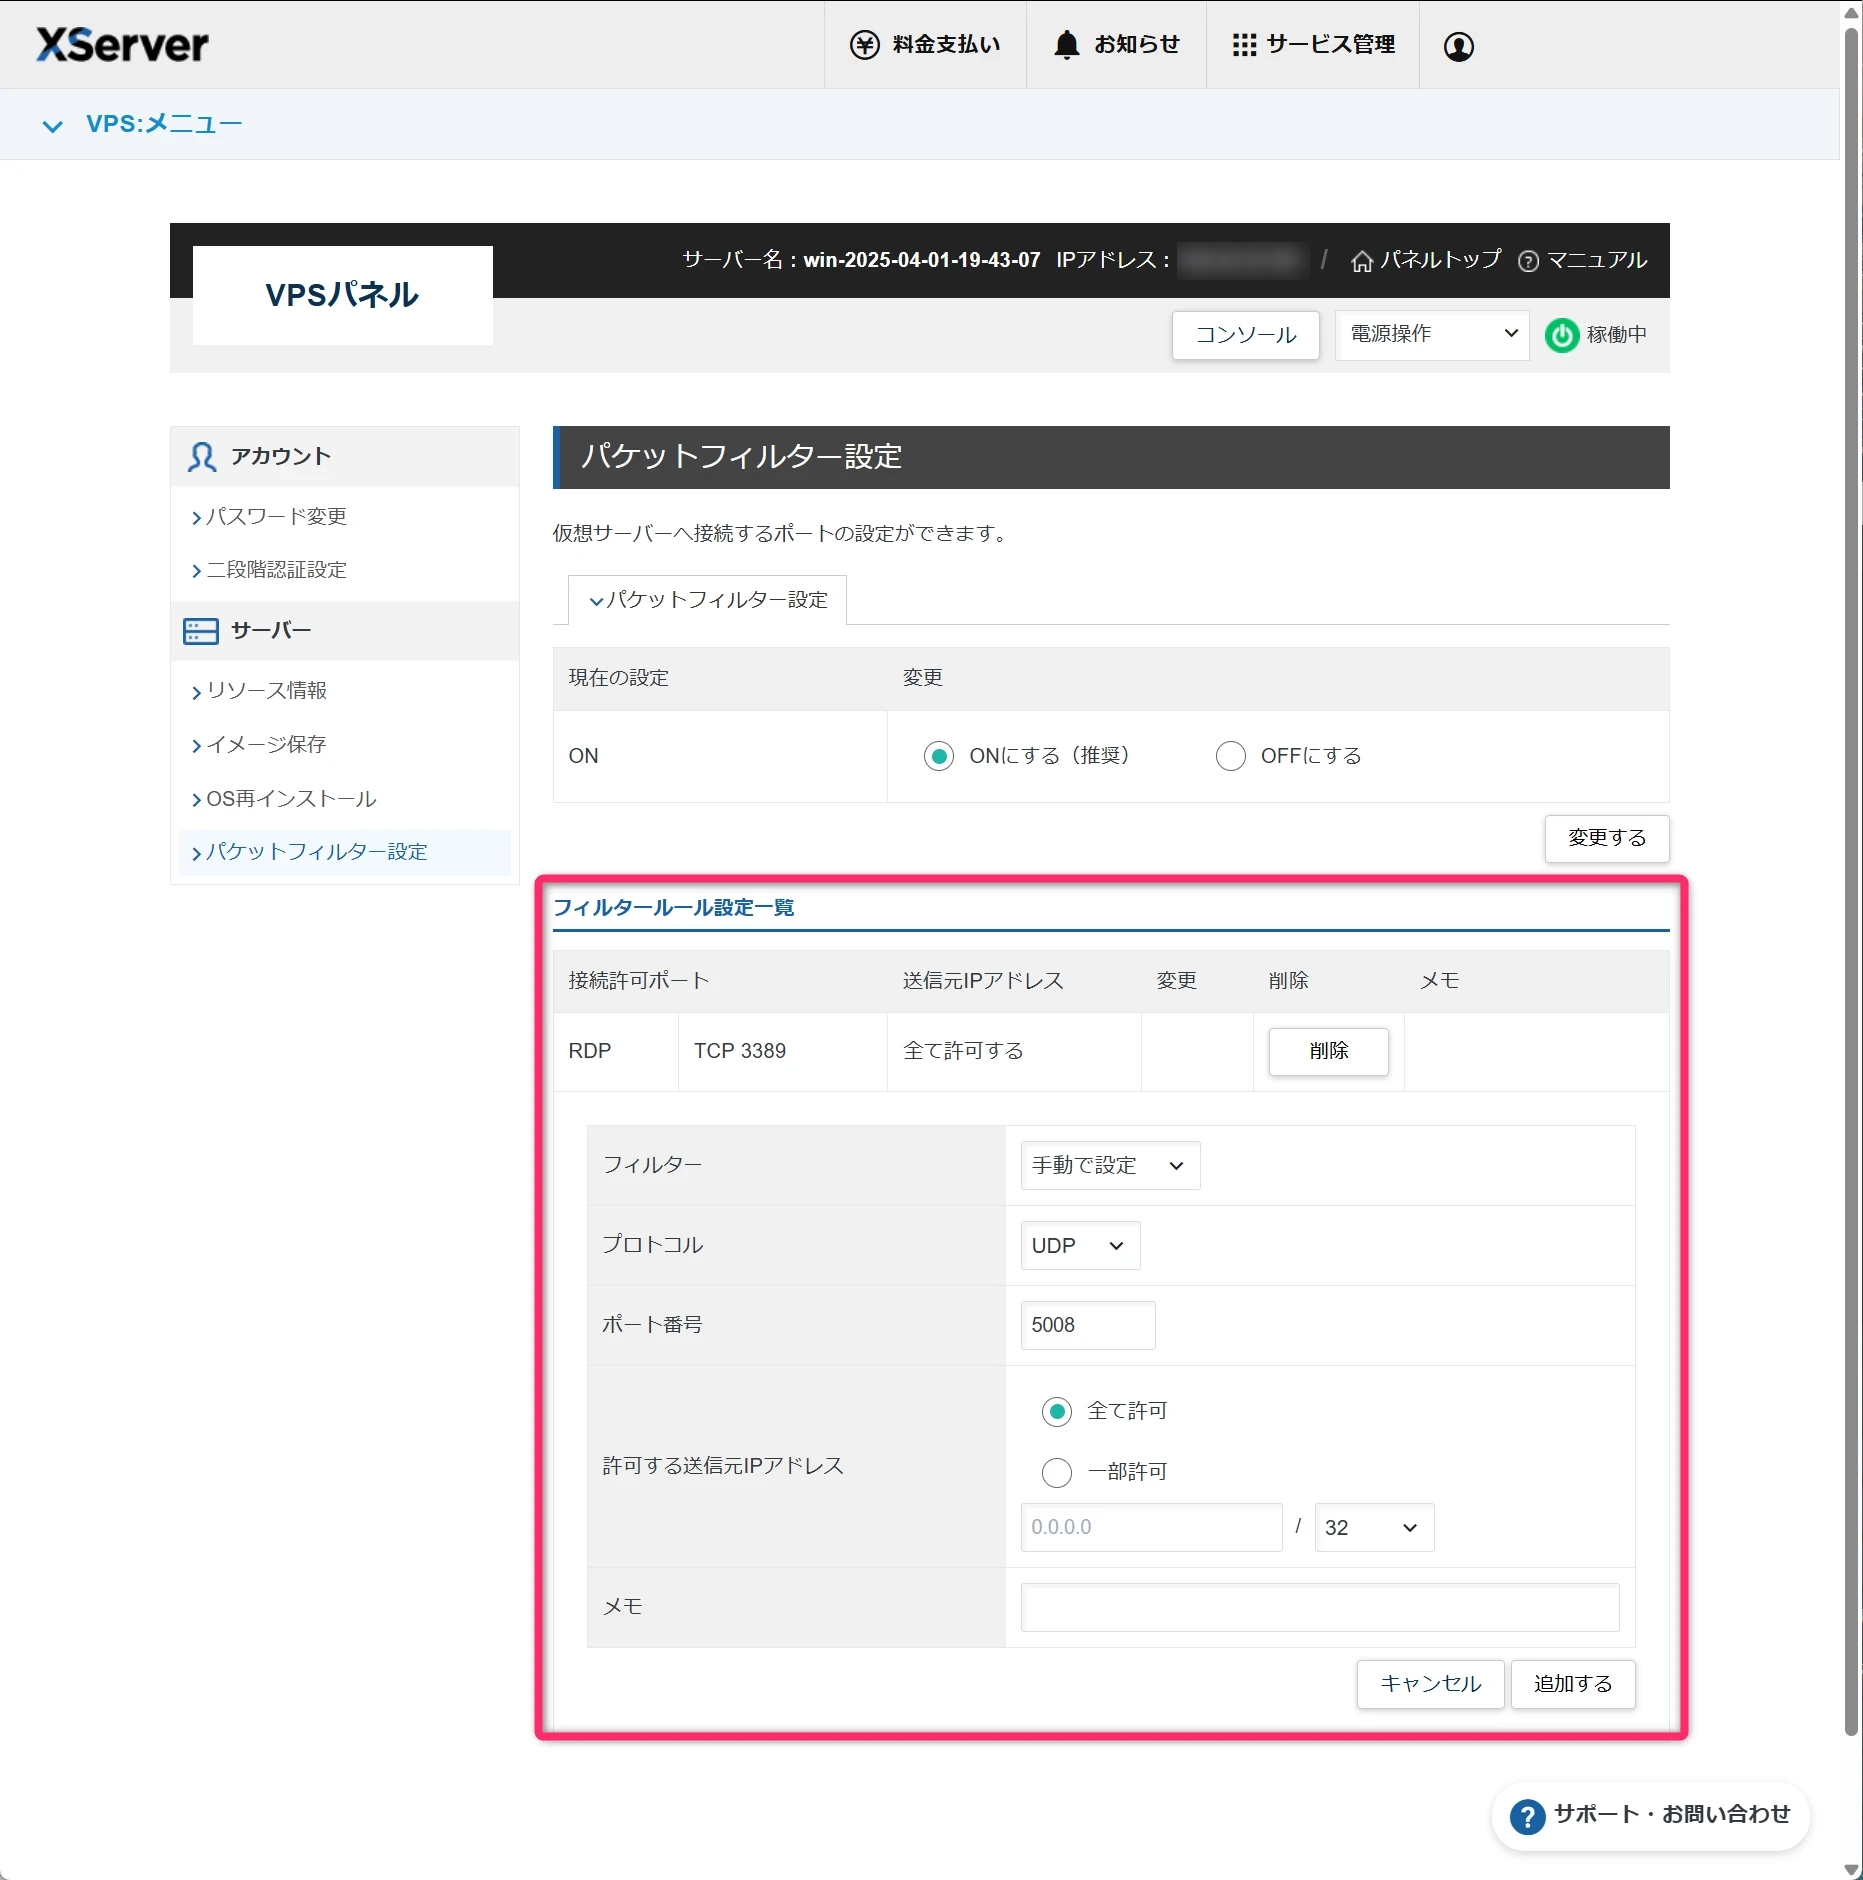Go to パネルトップ home link
This screenshot has width=1863, height=1880.
1426,260
